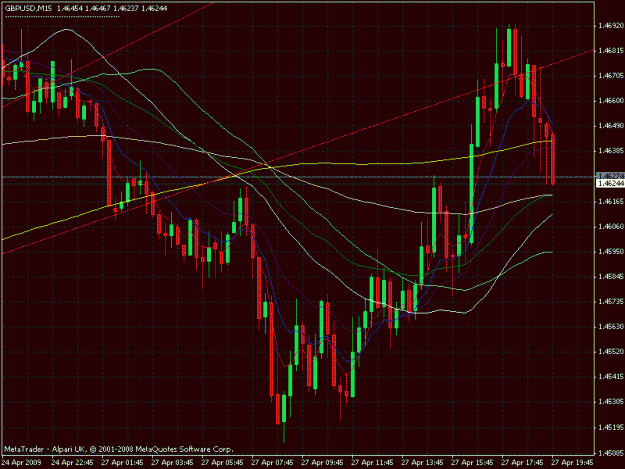Click the 27 Apr 19:45 time label

coord(572,463)
